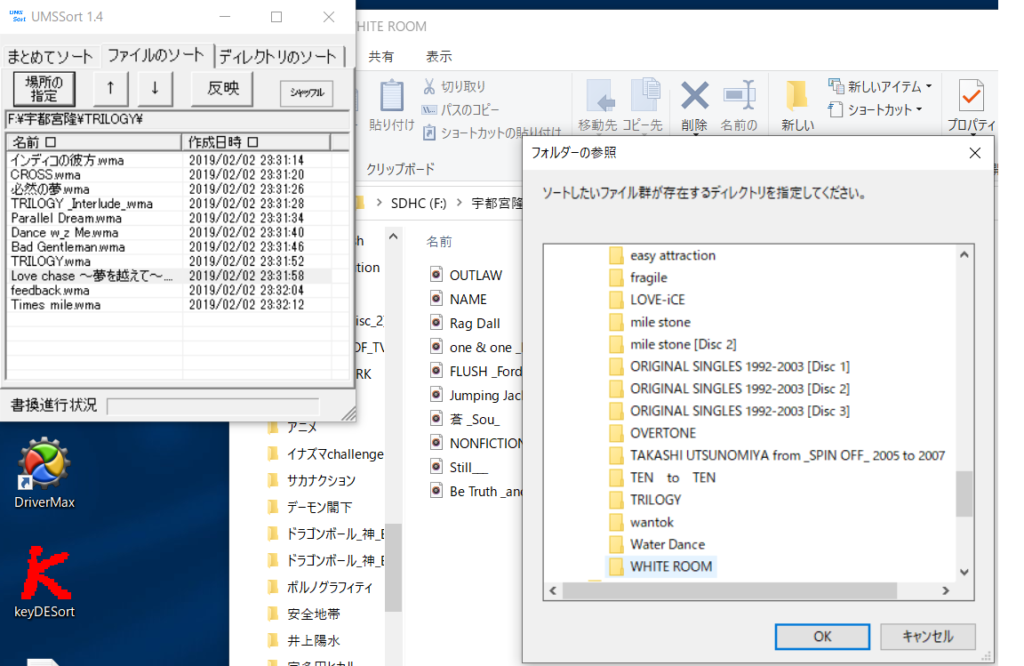This screenshot has width=1024, height=666.
Task: Confirm folder selection with the OK button
Action: 822,637
